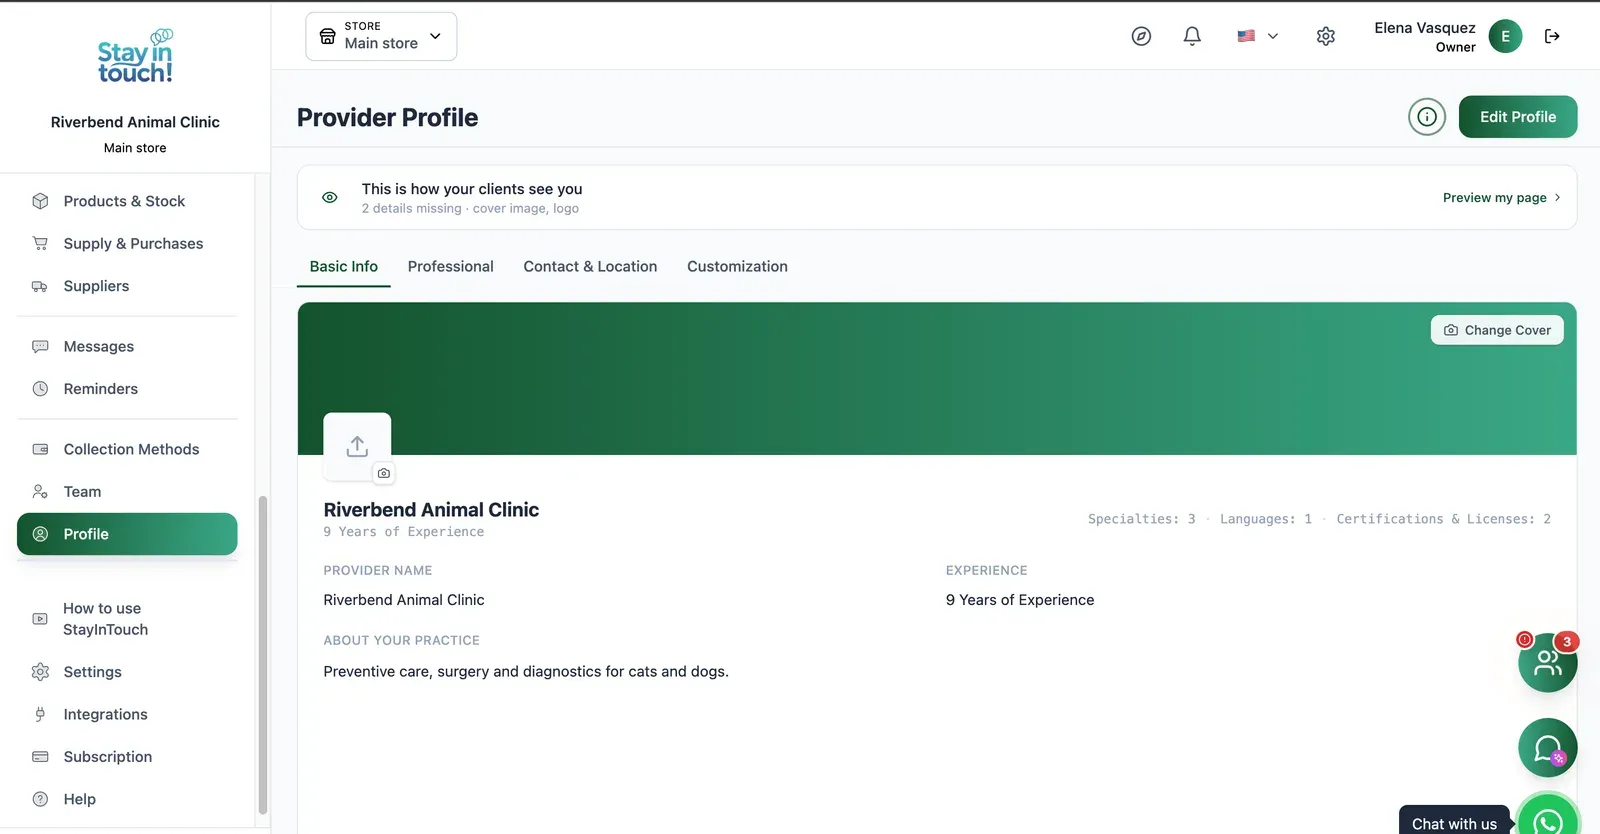
Task: Open Collection Methods in sidebar
Action: (x=127, y=449)
